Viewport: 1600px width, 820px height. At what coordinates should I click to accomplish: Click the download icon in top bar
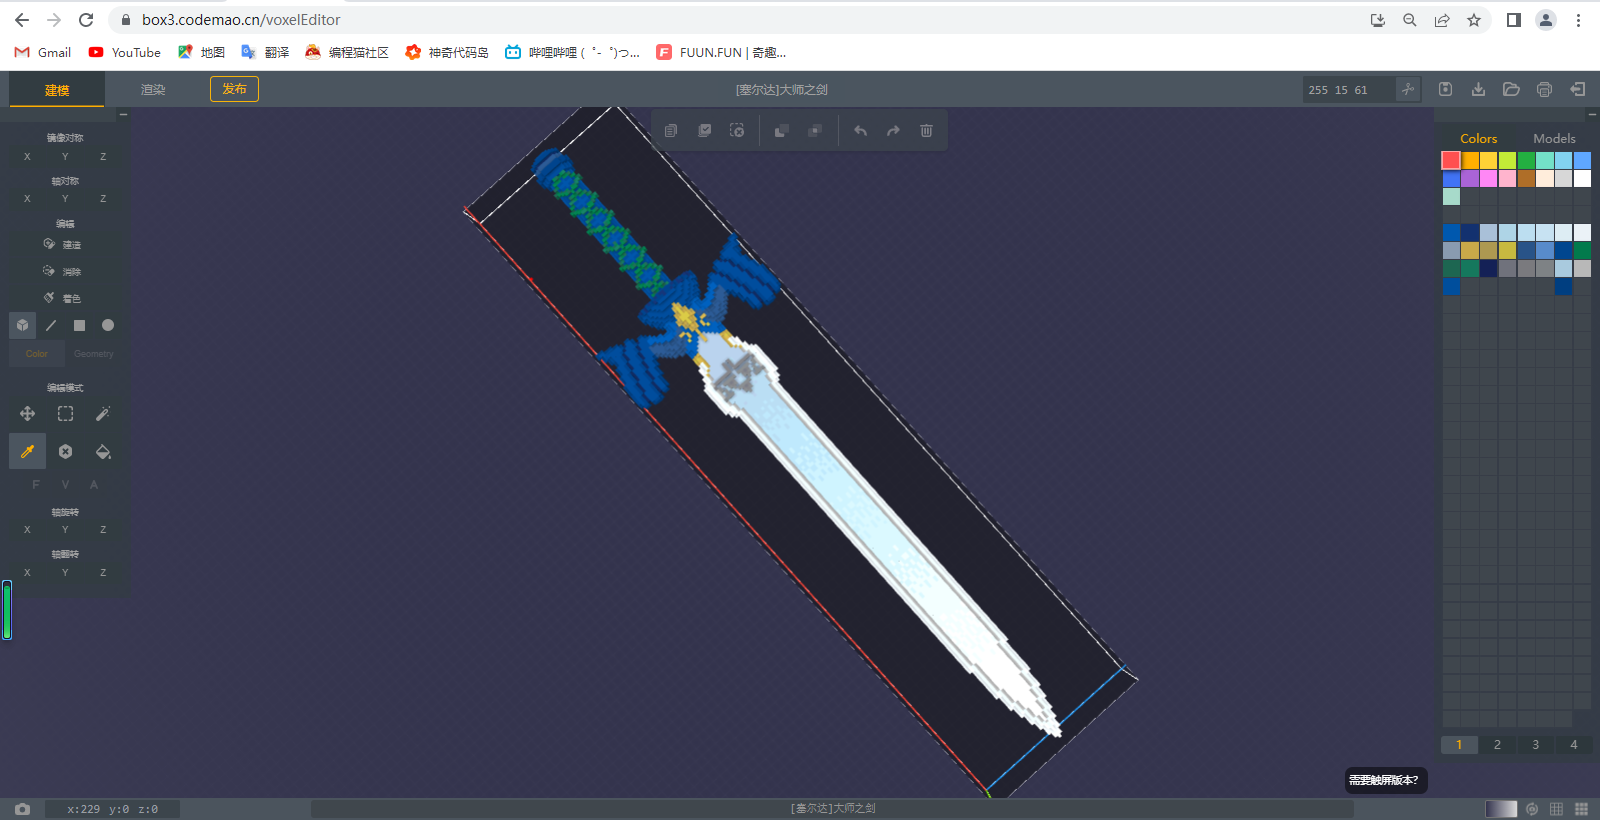(1478, 89)
